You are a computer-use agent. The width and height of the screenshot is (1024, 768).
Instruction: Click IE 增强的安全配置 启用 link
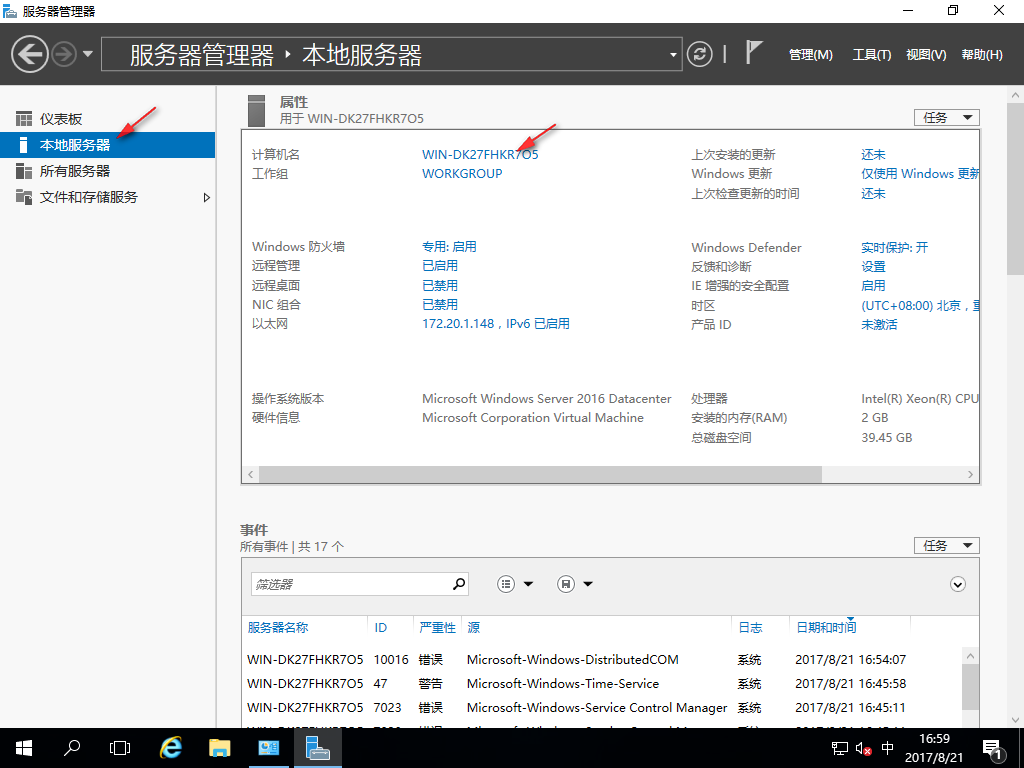pyautogui.click(x=873, y=285)
